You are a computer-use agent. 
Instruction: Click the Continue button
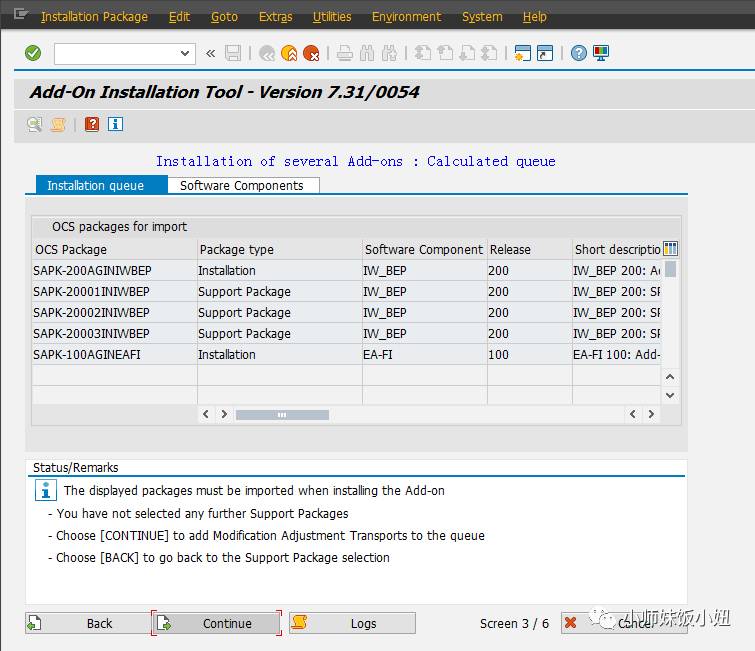(x=216, y=623)
